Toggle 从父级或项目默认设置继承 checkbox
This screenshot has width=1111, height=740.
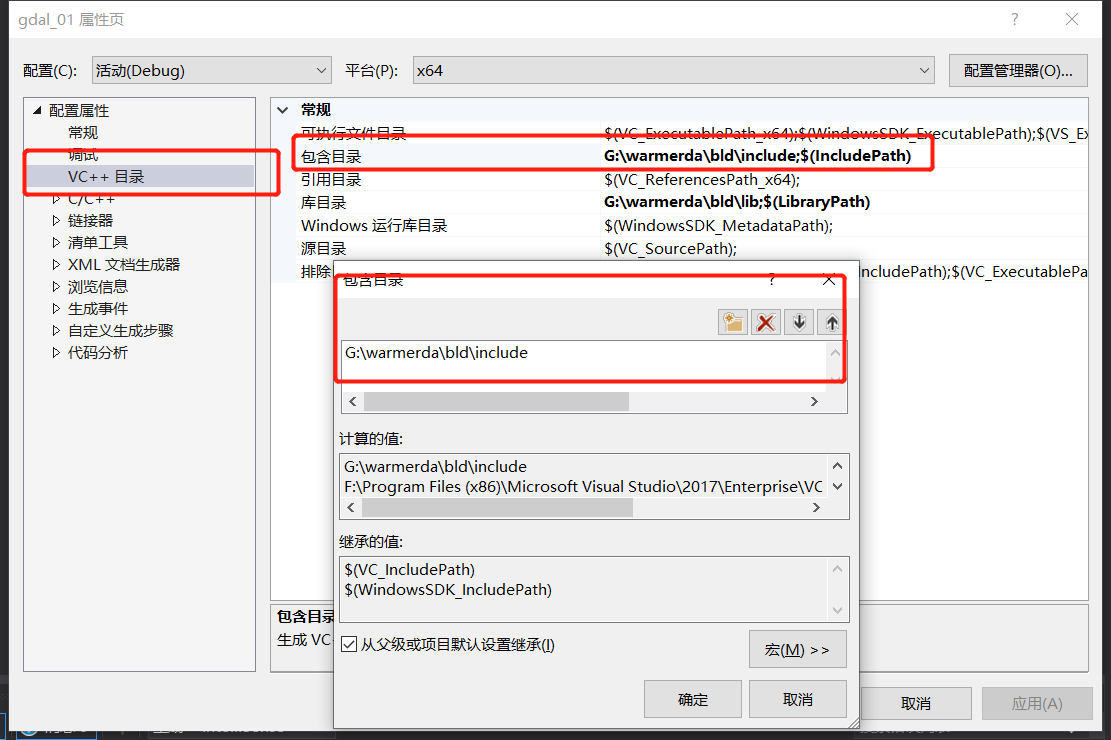(x=349, y=644)
